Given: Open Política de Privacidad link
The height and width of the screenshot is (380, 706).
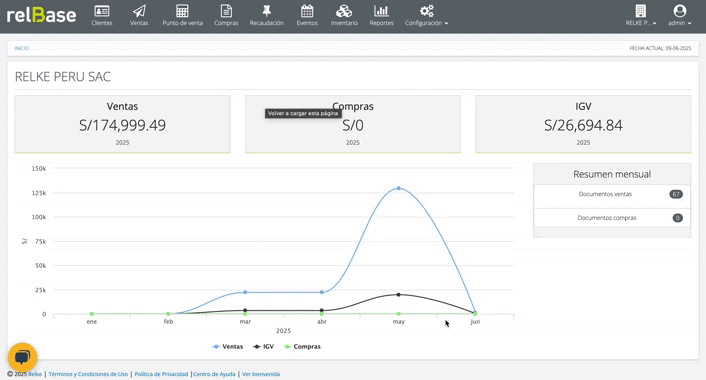Looking at the screenshot, I should pos(161,374).
